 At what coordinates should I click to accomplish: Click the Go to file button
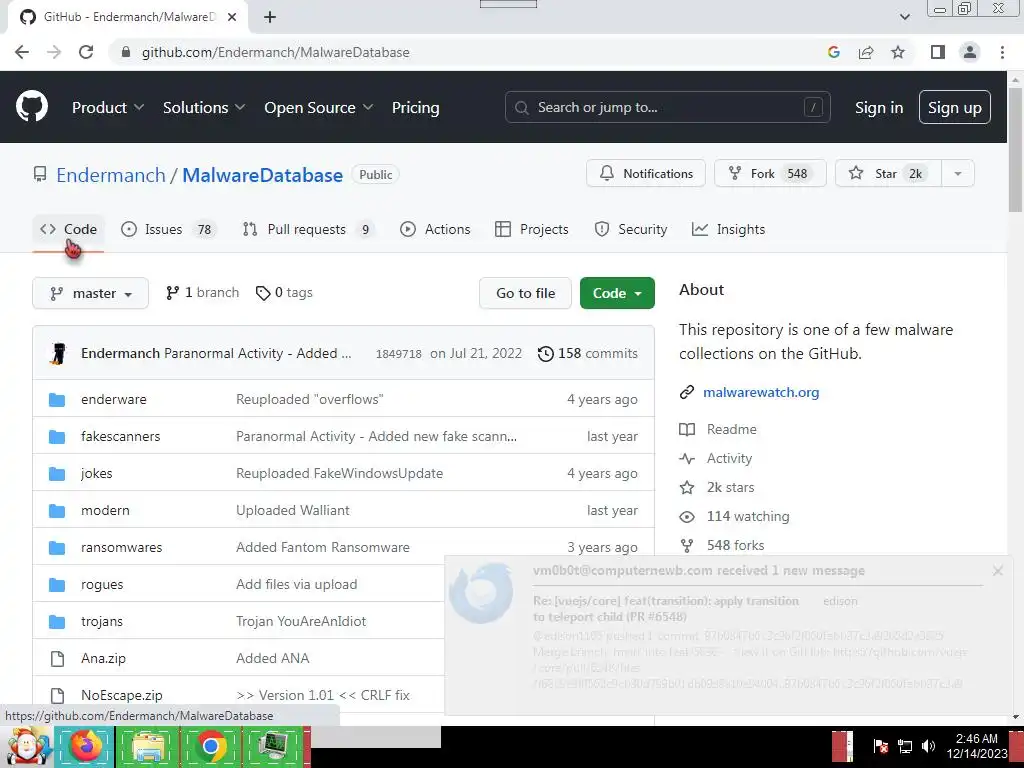(525, 293)
